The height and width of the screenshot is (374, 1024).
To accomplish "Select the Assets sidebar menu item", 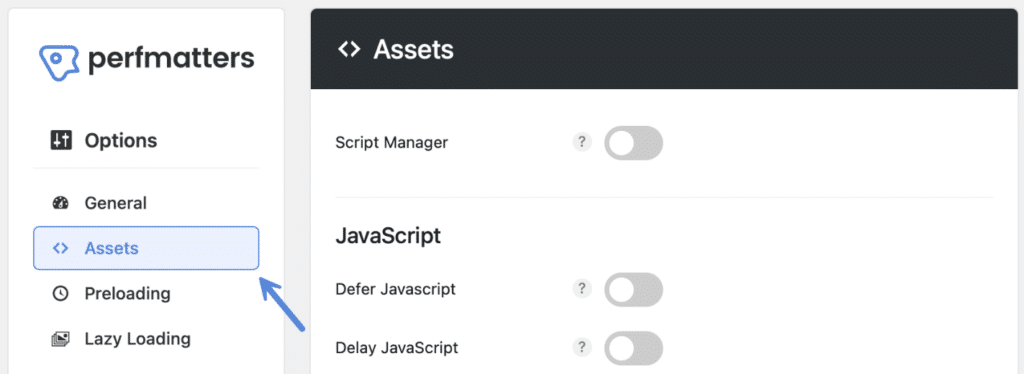I will click(x=146, y=248).
